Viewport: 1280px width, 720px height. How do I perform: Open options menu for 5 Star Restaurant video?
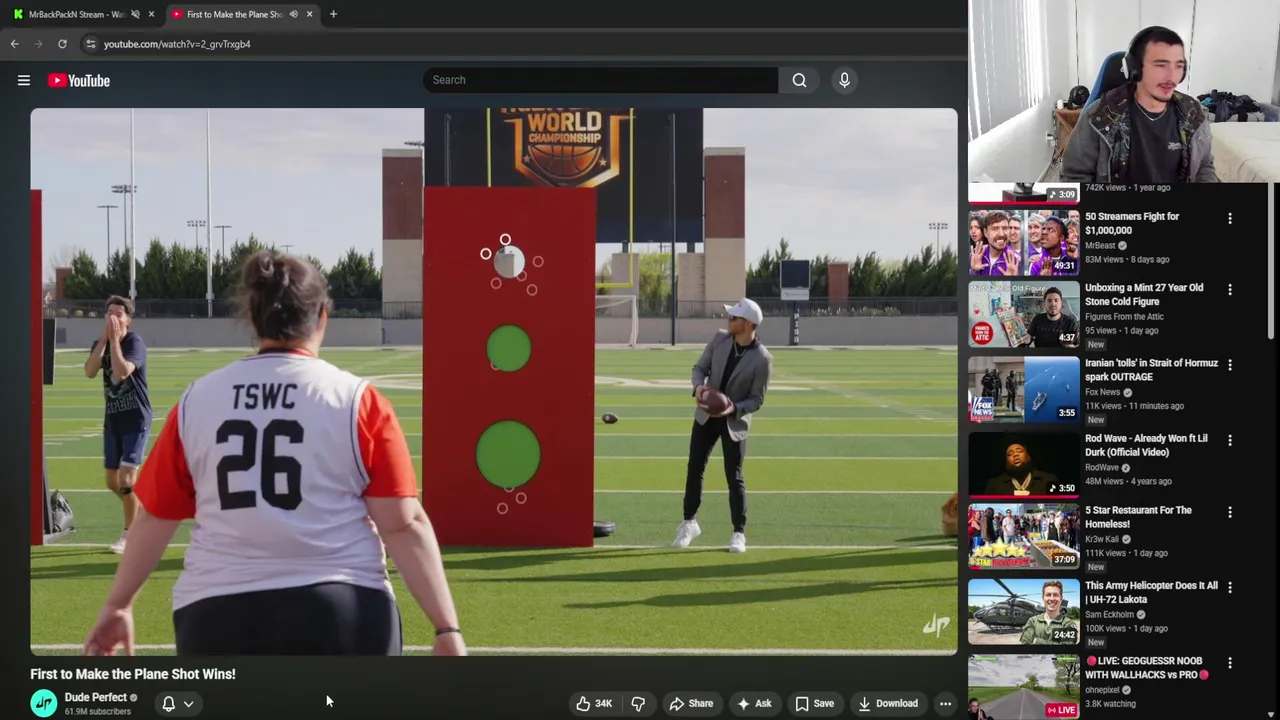(1230, 512)
